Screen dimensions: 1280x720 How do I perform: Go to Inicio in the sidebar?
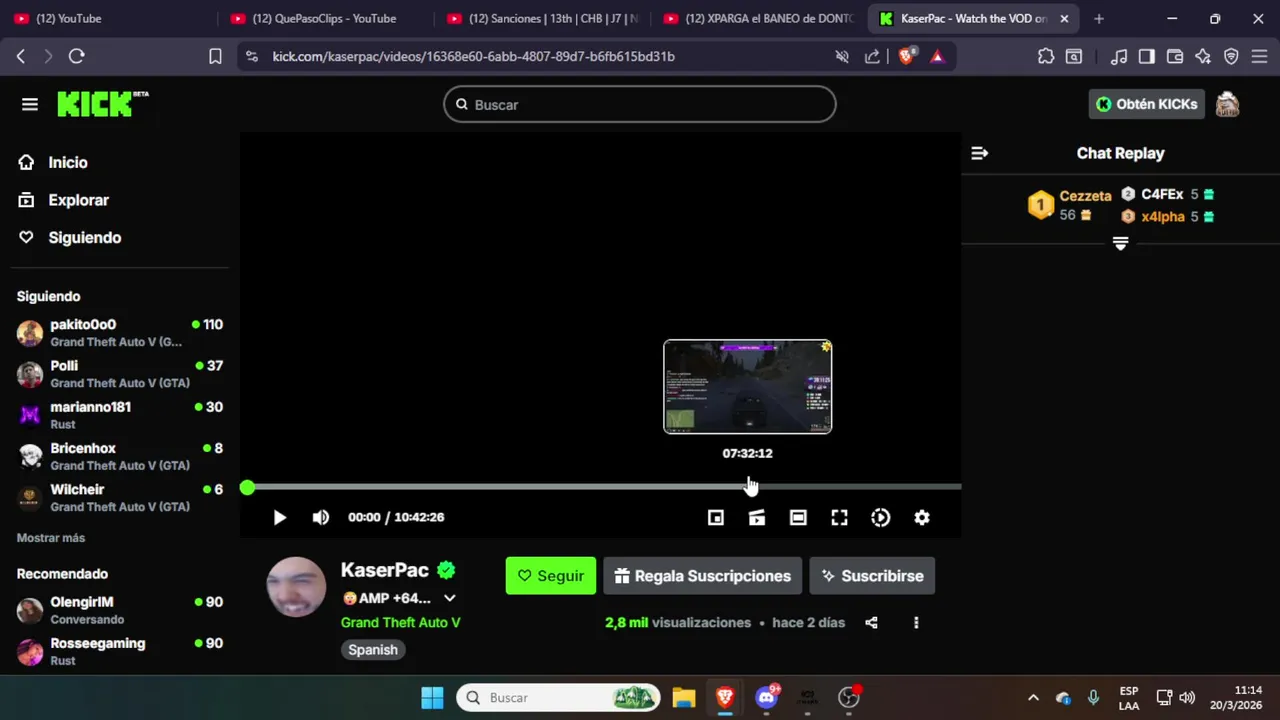tap(68, 162)
